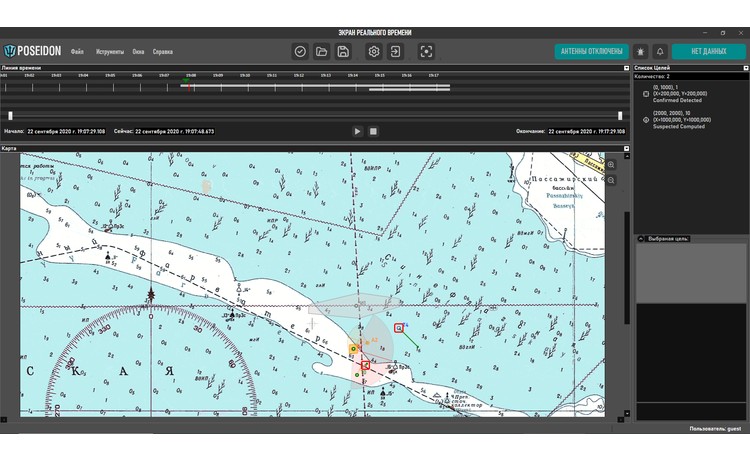Click the НЕТ ДАННЫХ button
The width and height of the screenshot is (750, 460).
point(709,51)
